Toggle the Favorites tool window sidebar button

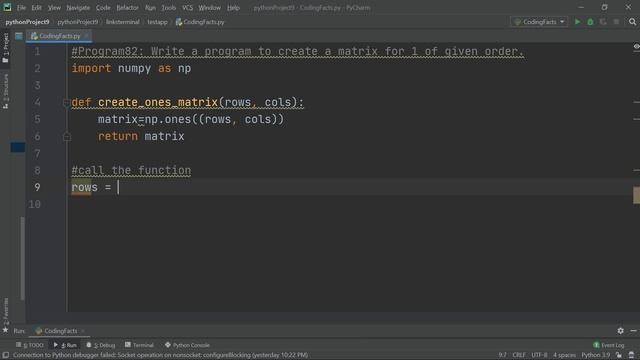tap(6, 310)
